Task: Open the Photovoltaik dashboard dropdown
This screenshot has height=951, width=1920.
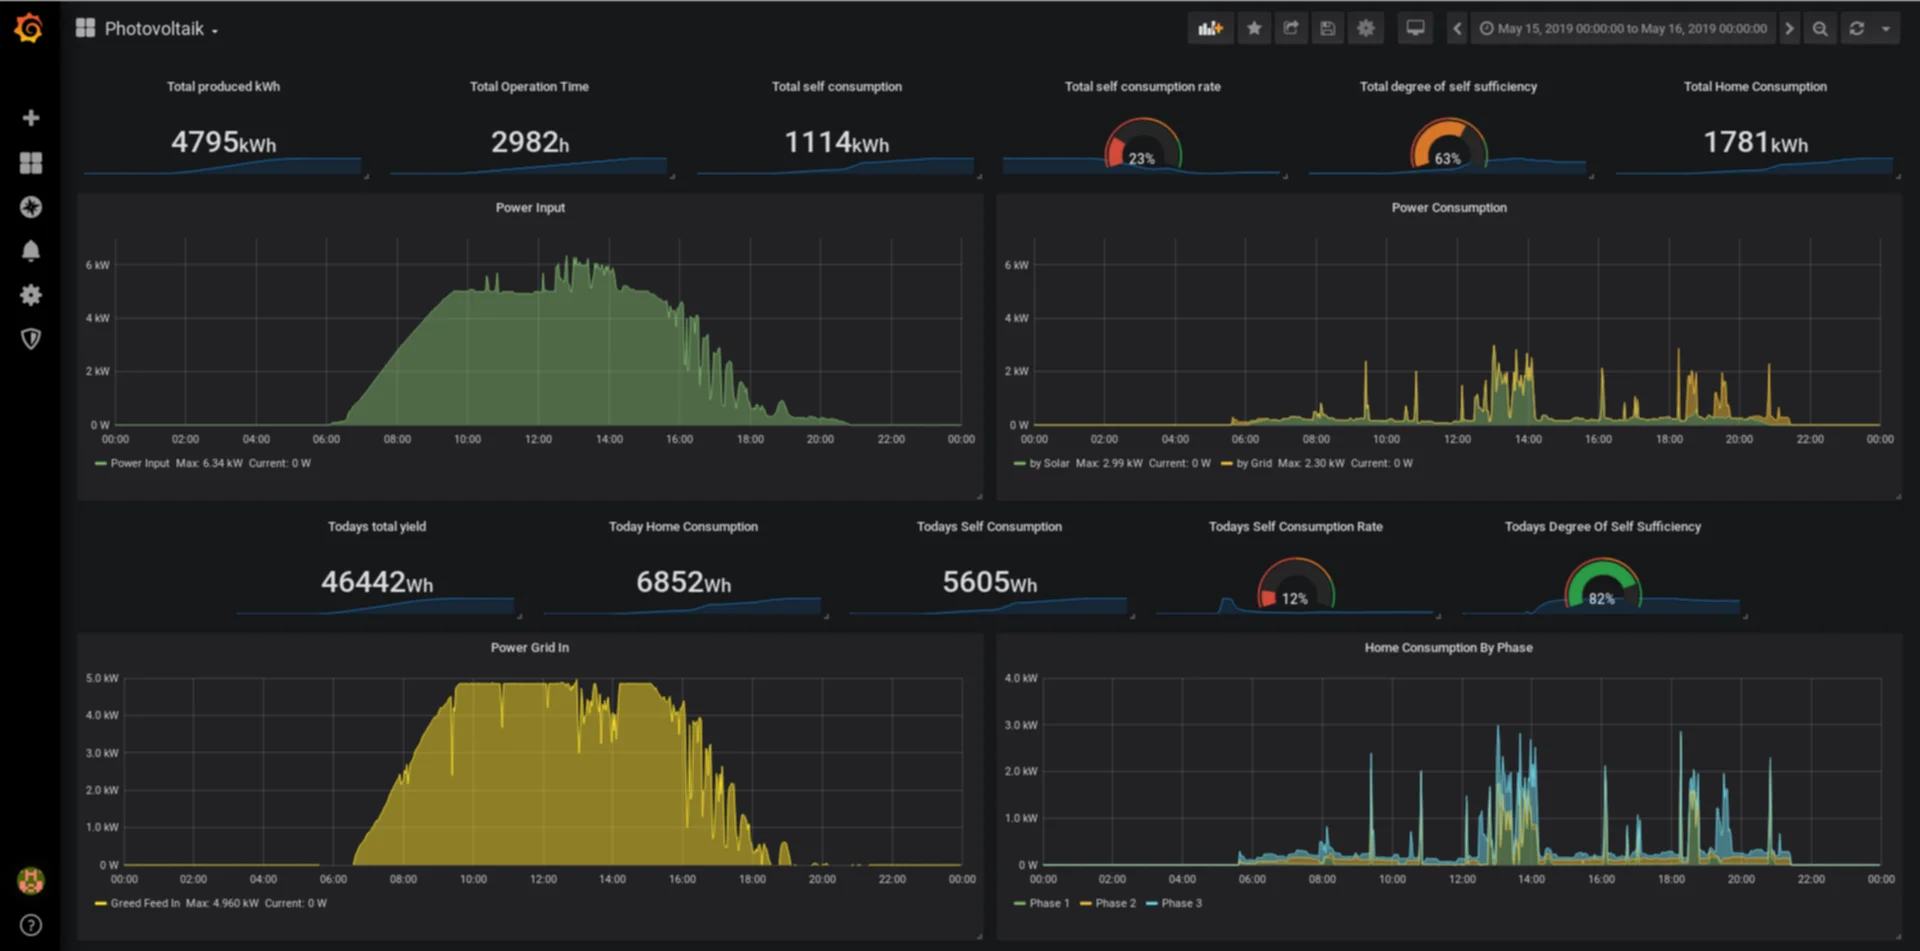Action: click(160, 29)
